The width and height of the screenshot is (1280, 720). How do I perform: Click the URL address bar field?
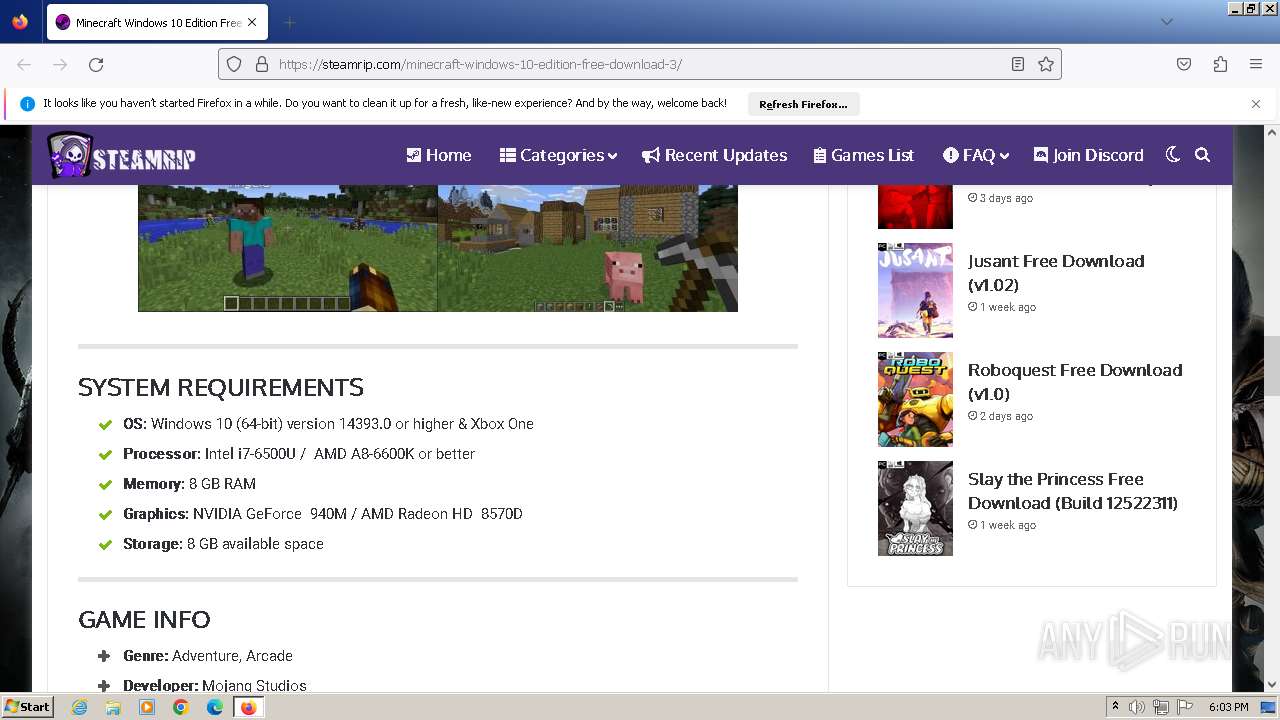pos(640,64)
